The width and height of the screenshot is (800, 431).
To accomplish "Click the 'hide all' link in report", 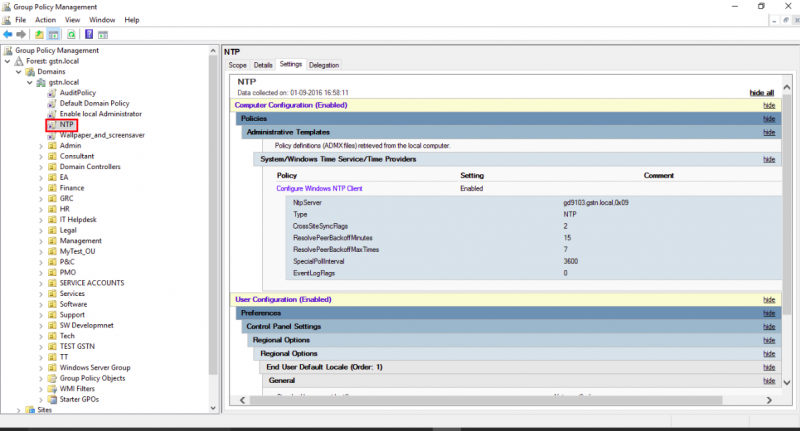I will click(x=762, y=93).
